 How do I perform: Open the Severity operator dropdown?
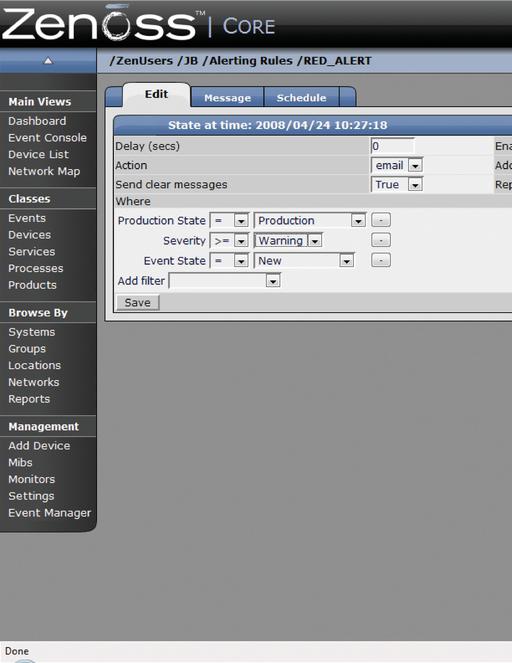pyautogui.click(x=229, y=241)
